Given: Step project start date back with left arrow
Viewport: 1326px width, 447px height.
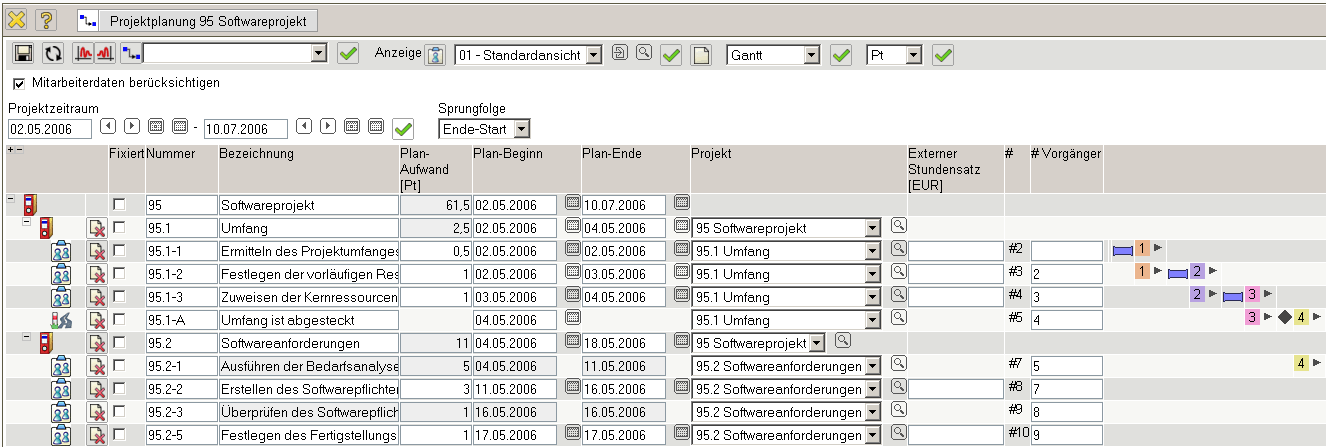Looking at the screenshot, I should pos(107,126).
